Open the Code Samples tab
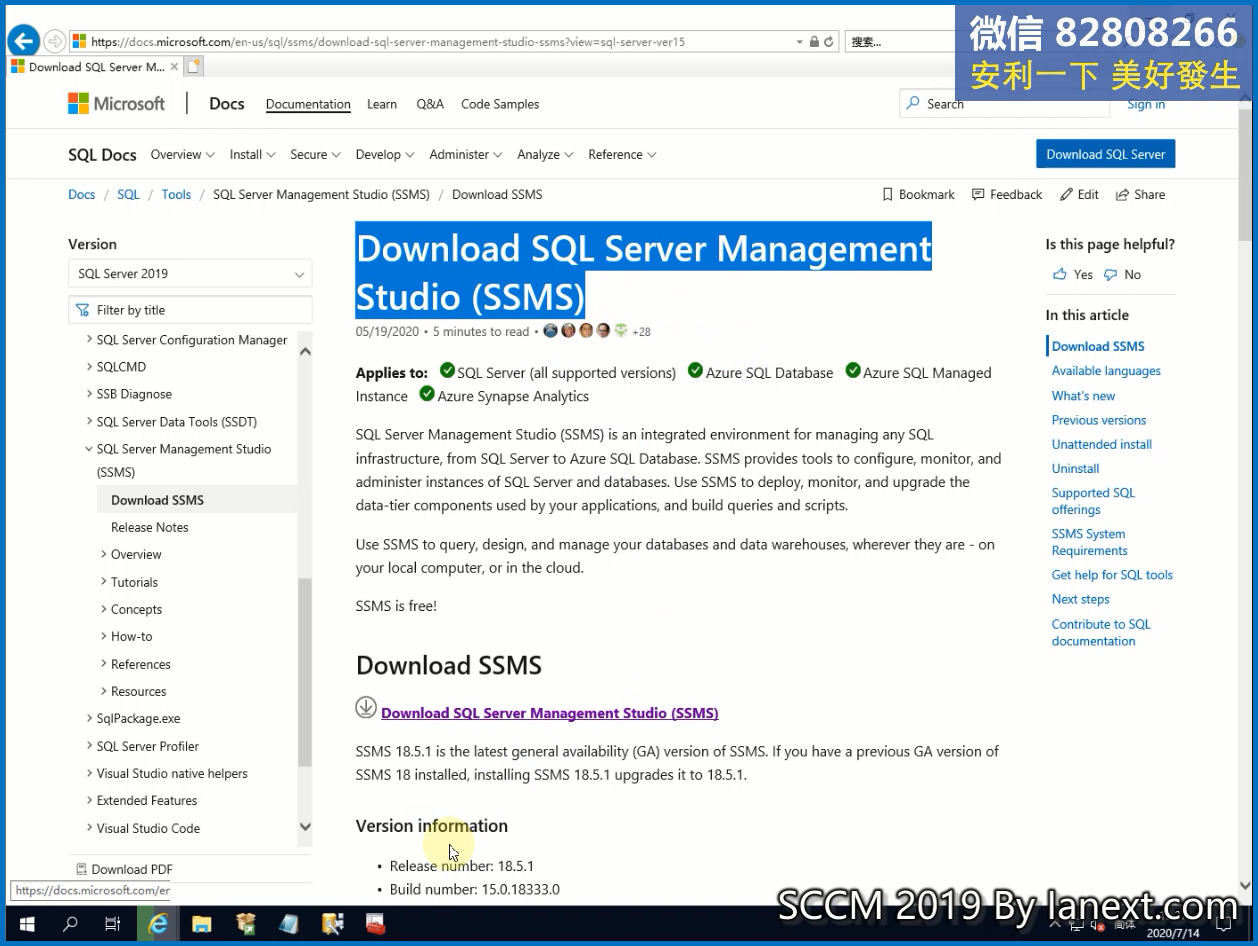The image size is (1258, 946). (x=500, y=104)
